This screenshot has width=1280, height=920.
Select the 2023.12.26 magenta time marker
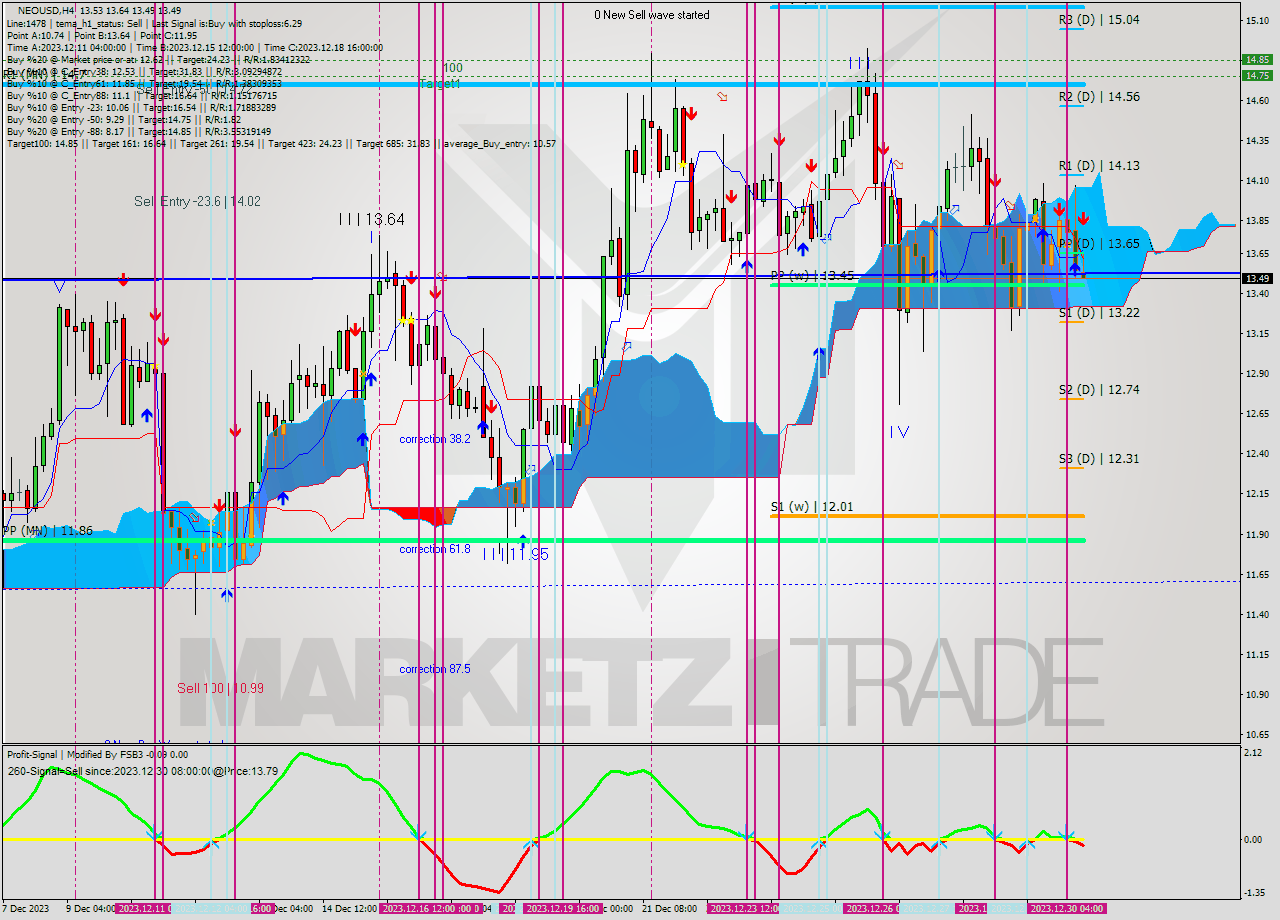click(x=871, y=909)
